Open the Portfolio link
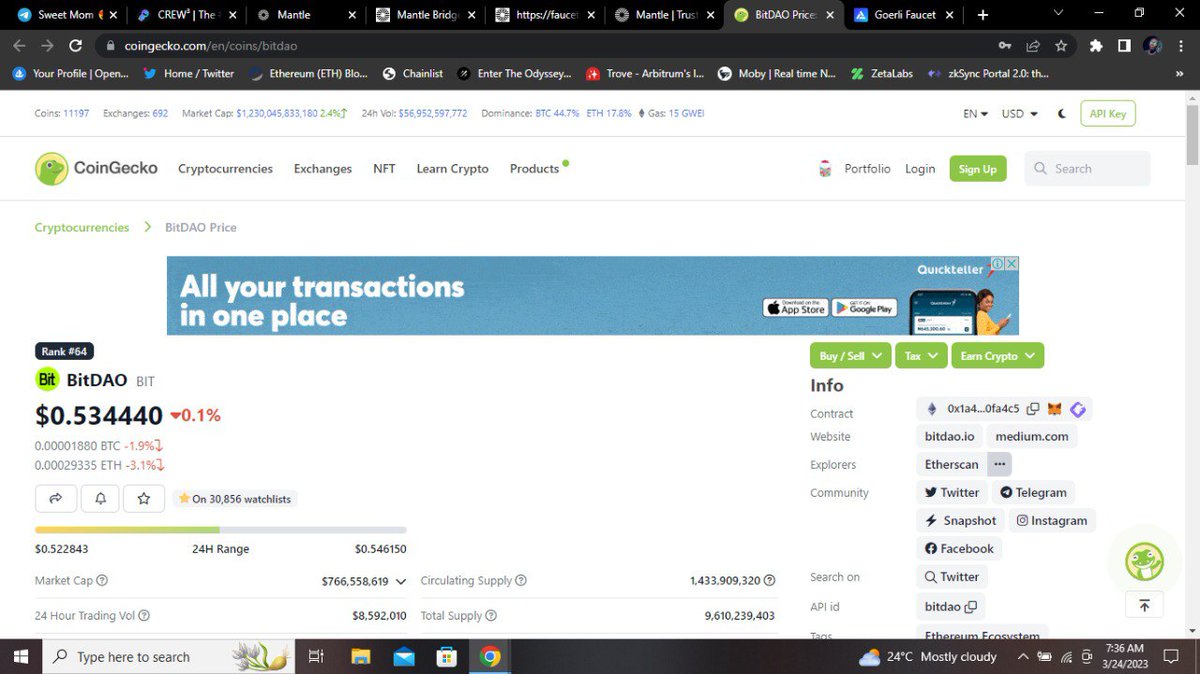Screen dimensions: 1200x674 tap(867, 169)
